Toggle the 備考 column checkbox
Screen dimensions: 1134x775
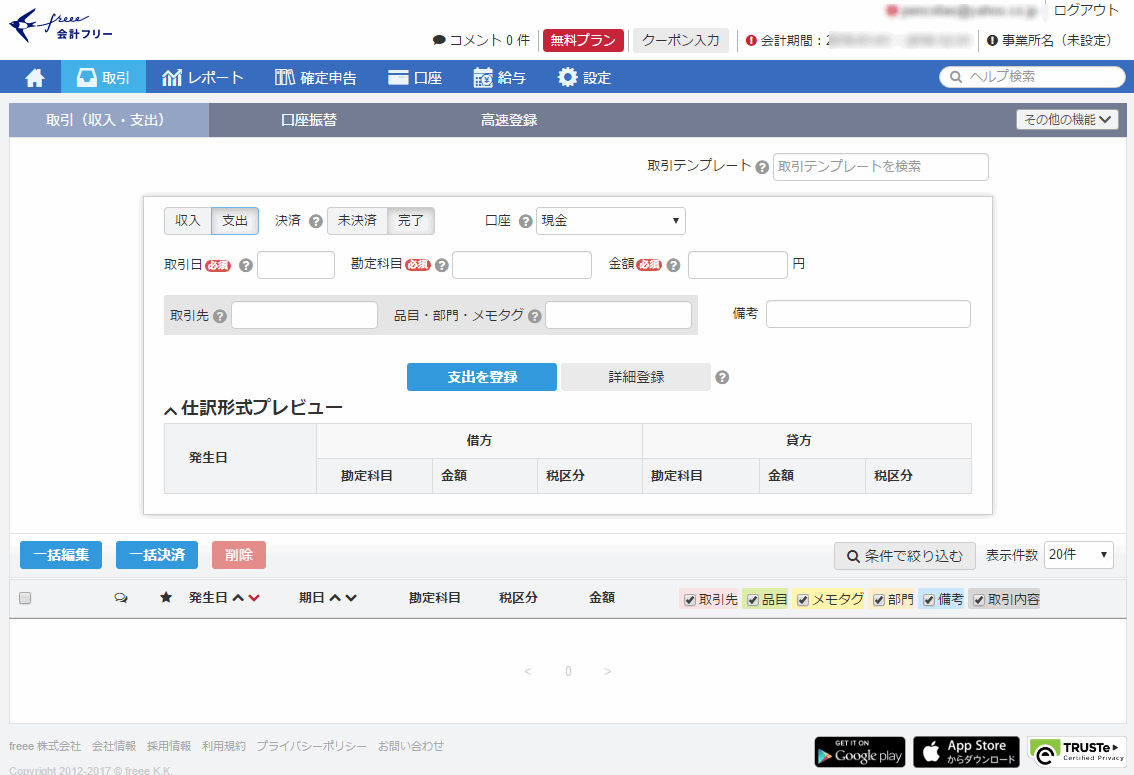(929, 600)
